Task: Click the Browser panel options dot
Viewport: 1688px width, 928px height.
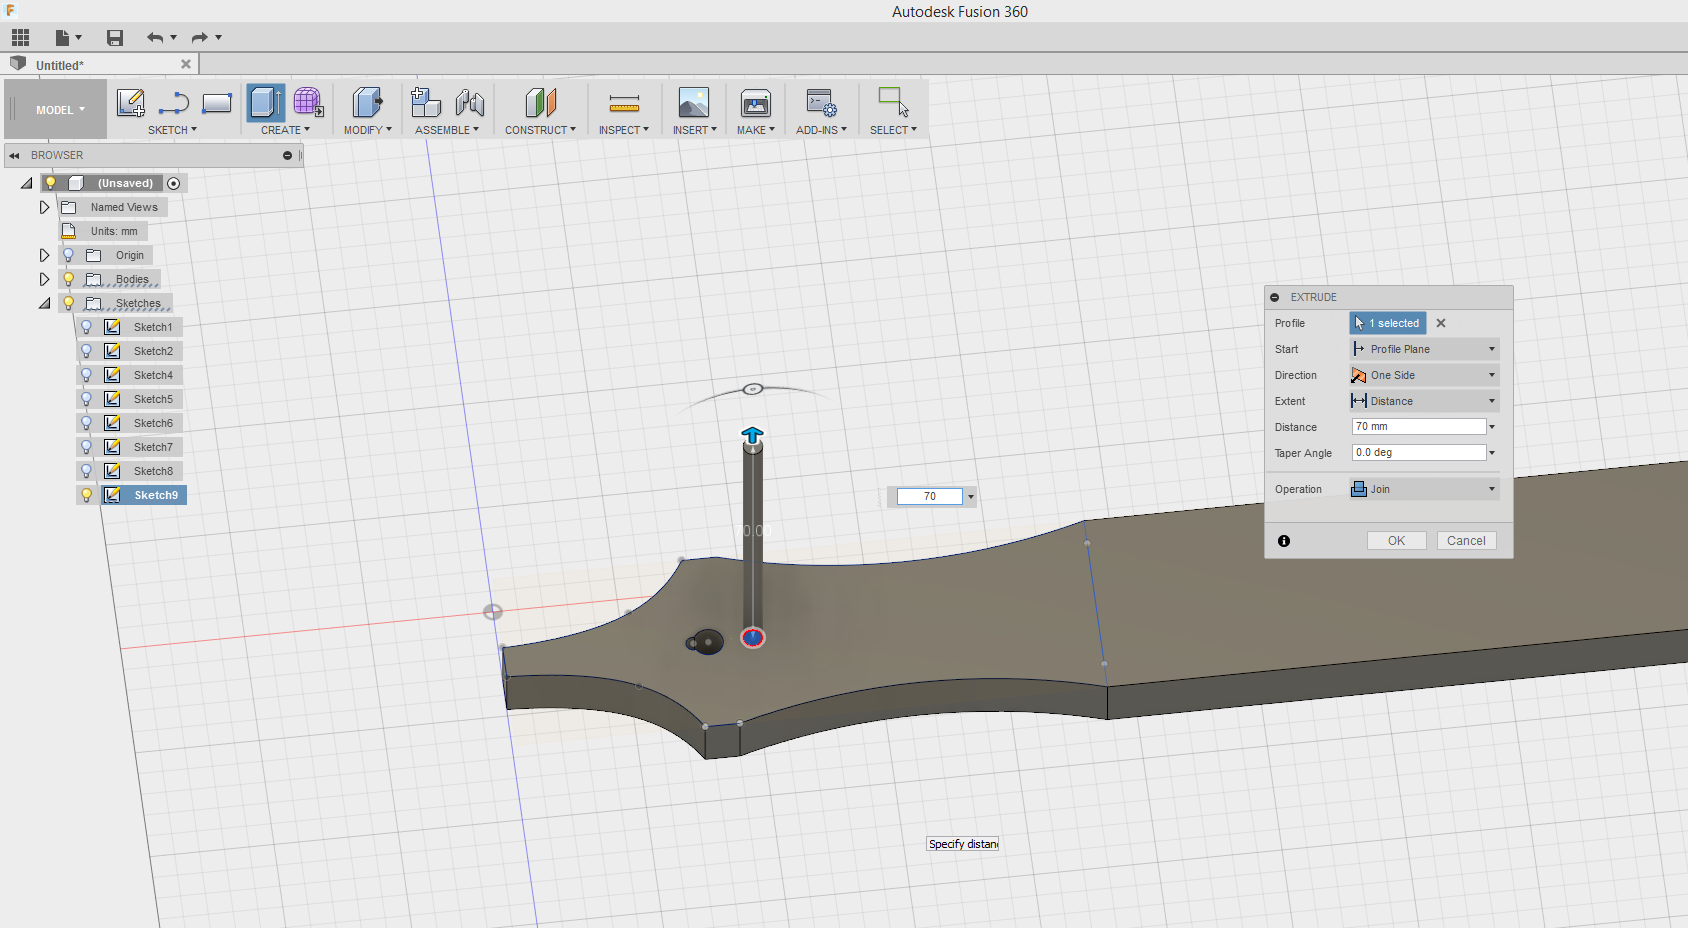Action: (x=287, y=155)
